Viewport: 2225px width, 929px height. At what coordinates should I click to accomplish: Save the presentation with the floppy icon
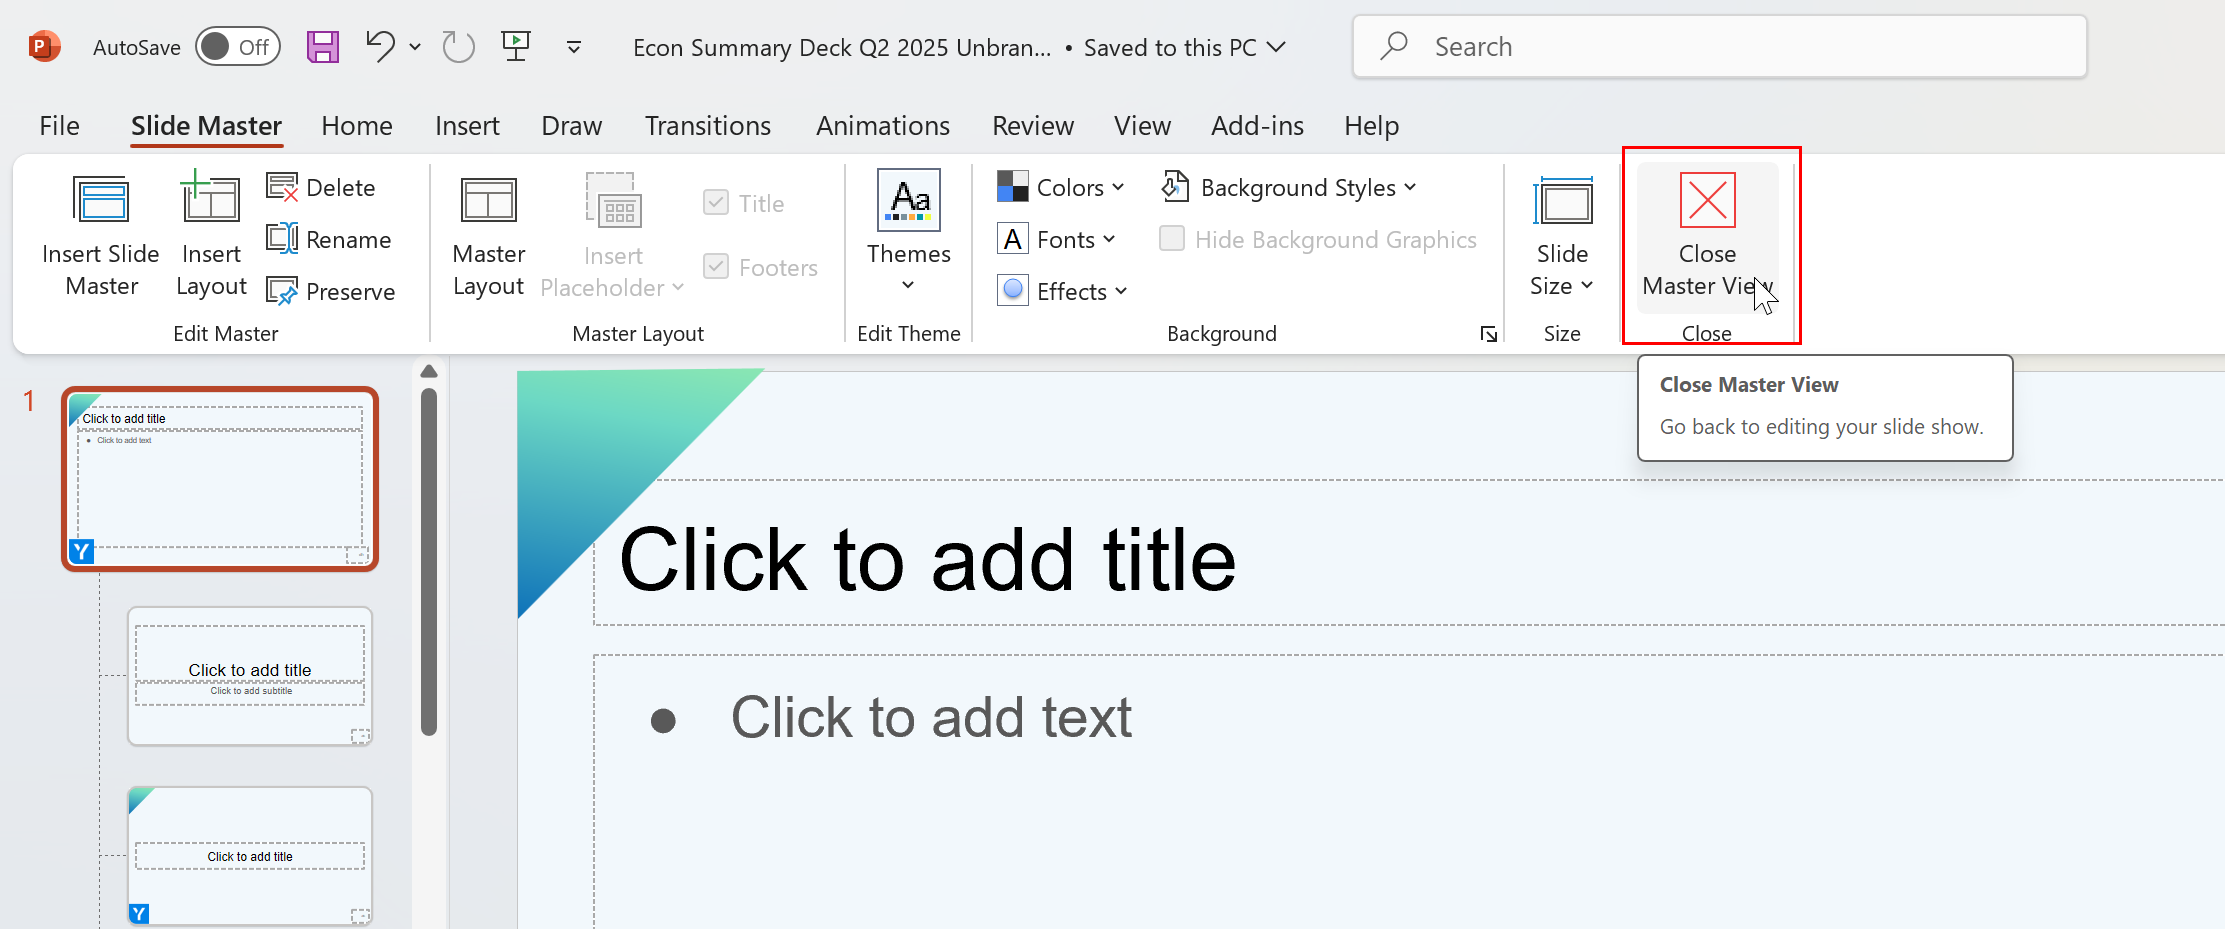[x=322, y=47]
